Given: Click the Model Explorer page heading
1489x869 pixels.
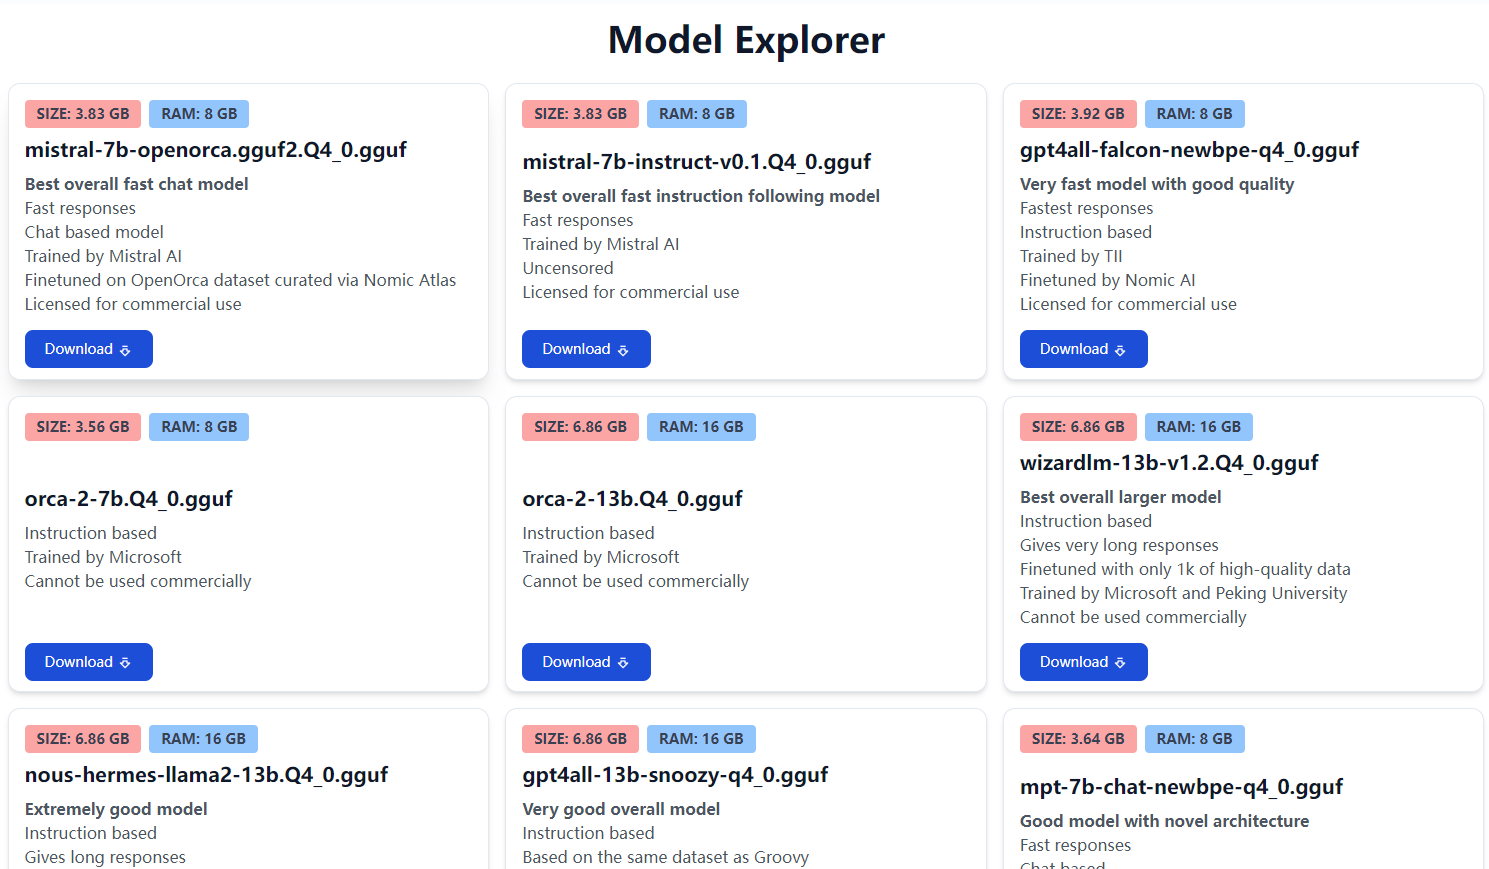Looking at the screenshot, I should [x=746, y=40].
